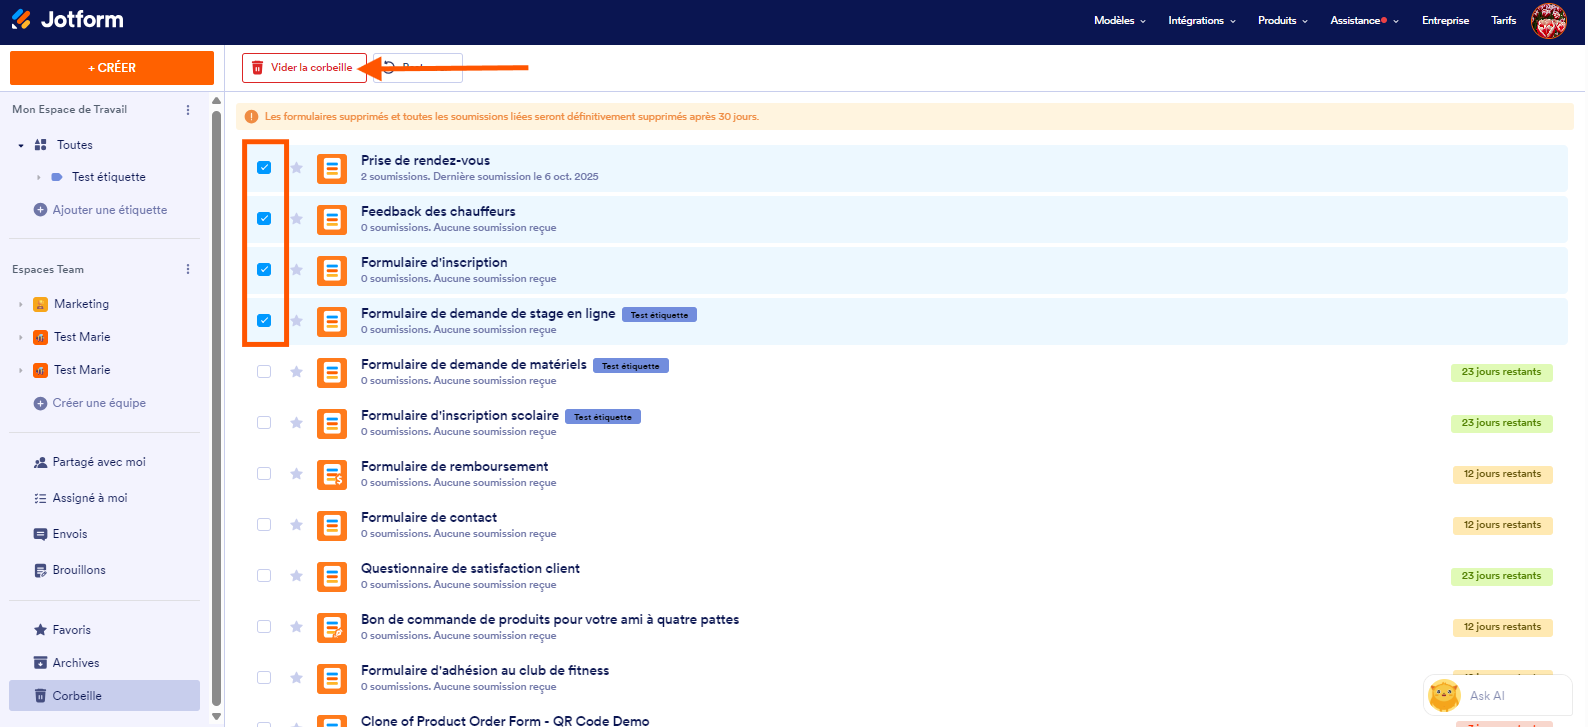Image resolution: width=1588 pixels, height=727 pixels.
Task: Open the Intégrations dropdown menu
Action: tap(1202, 21)
